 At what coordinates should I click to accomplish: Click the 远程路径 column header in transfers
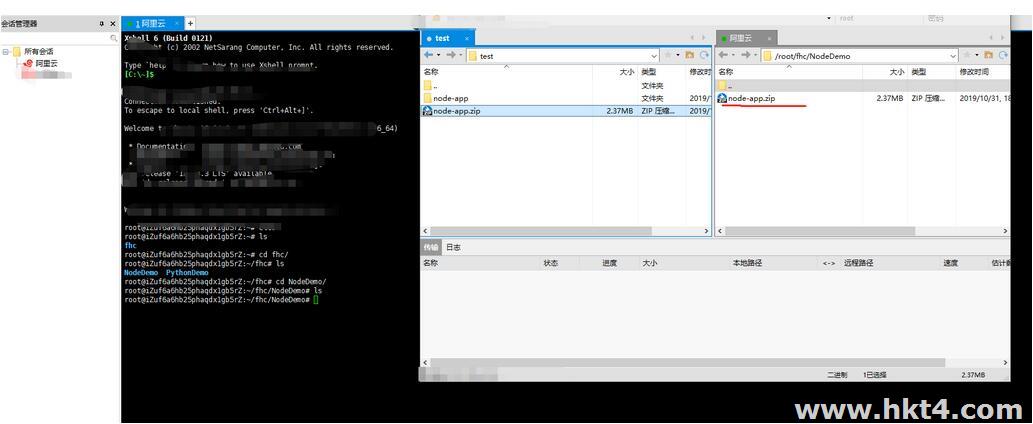pos(858,263)
